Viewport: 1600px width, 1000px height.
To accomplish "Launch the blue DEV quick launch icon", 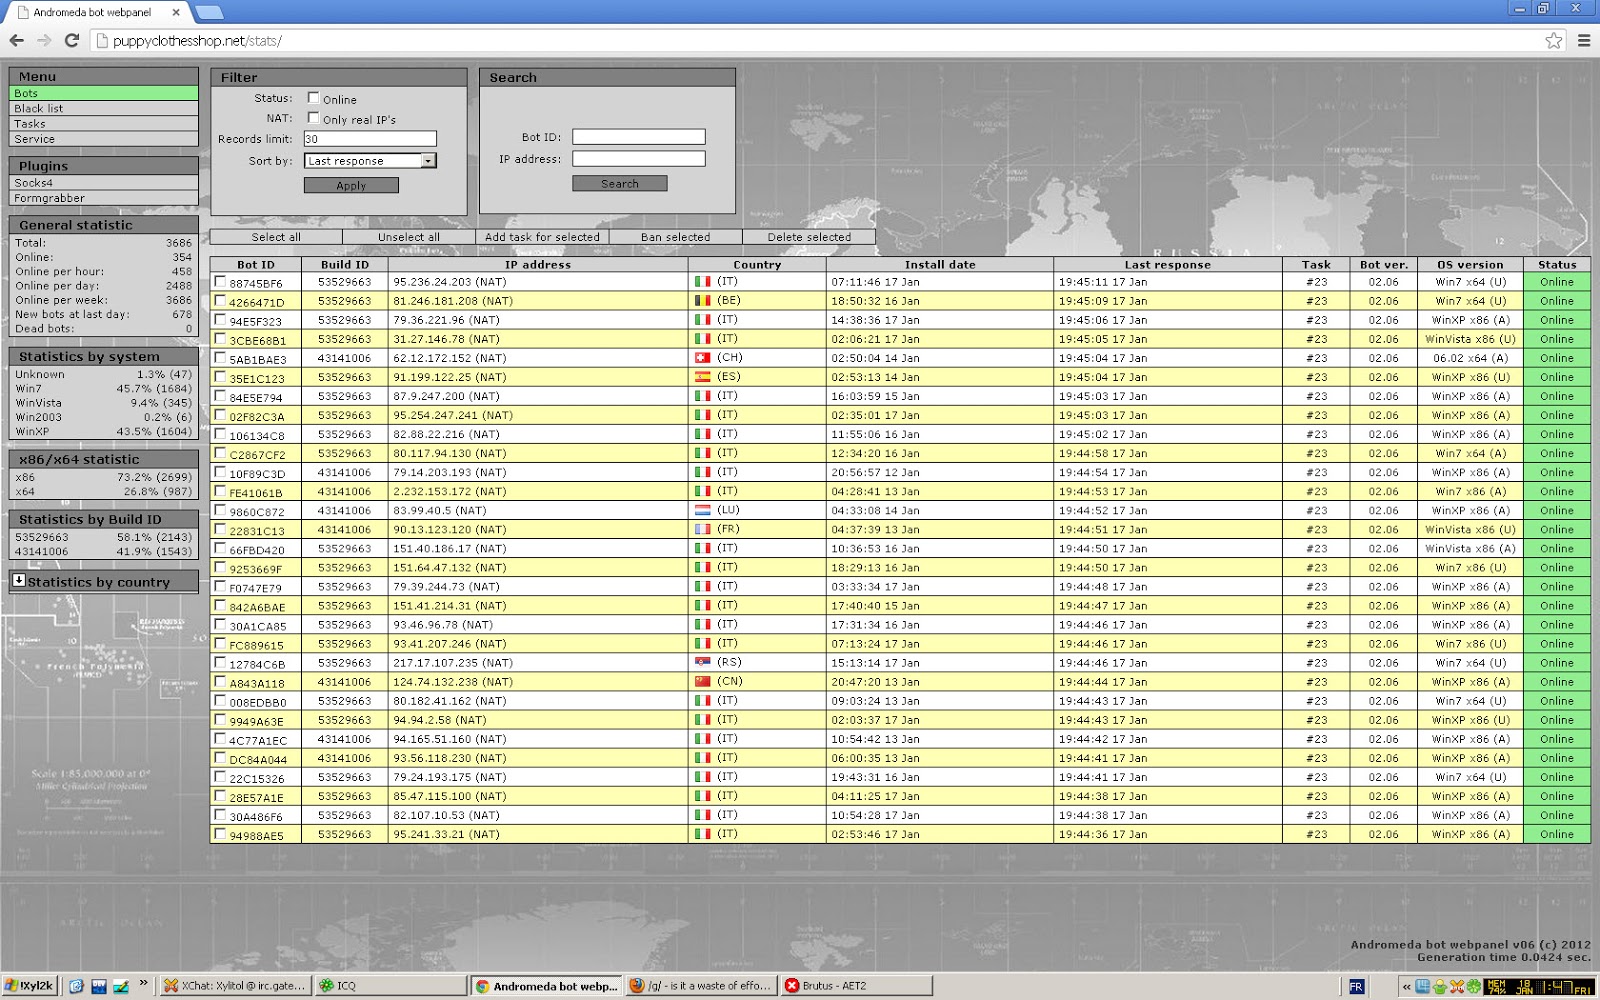I will point(98,986).
